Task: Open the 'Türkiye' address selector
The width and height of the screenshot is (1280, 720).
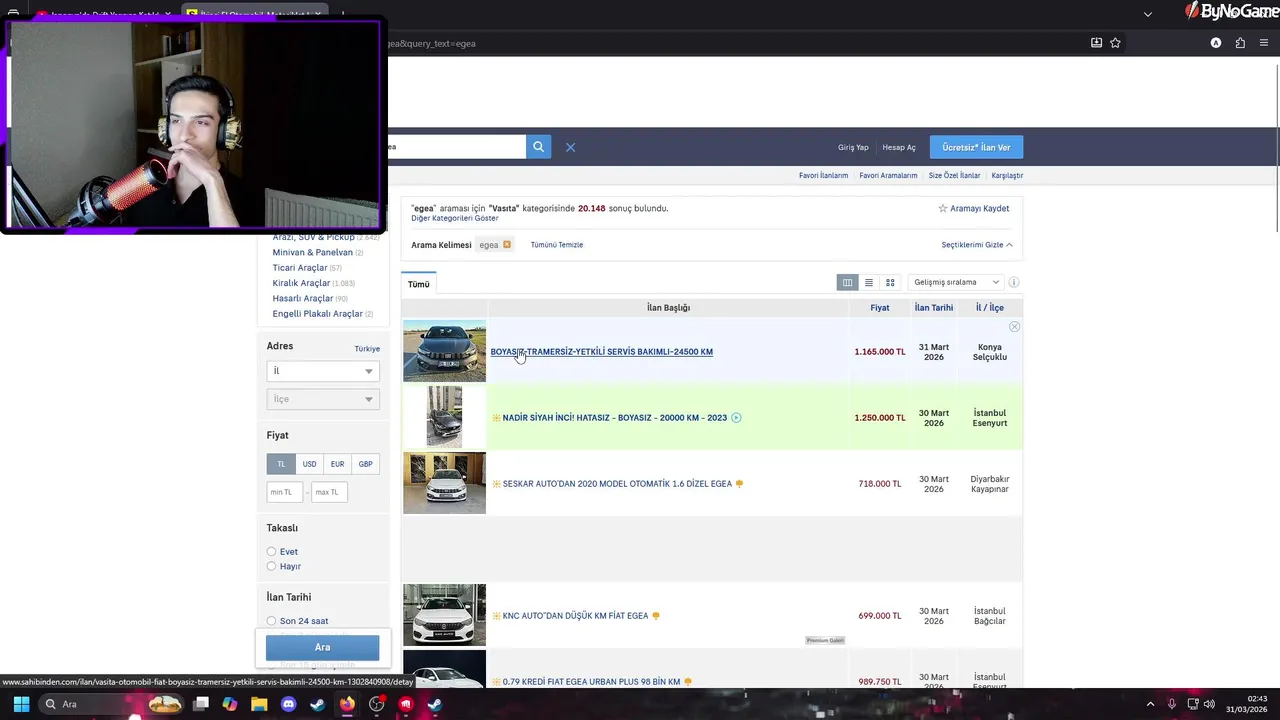Action: tap(367, 349)
